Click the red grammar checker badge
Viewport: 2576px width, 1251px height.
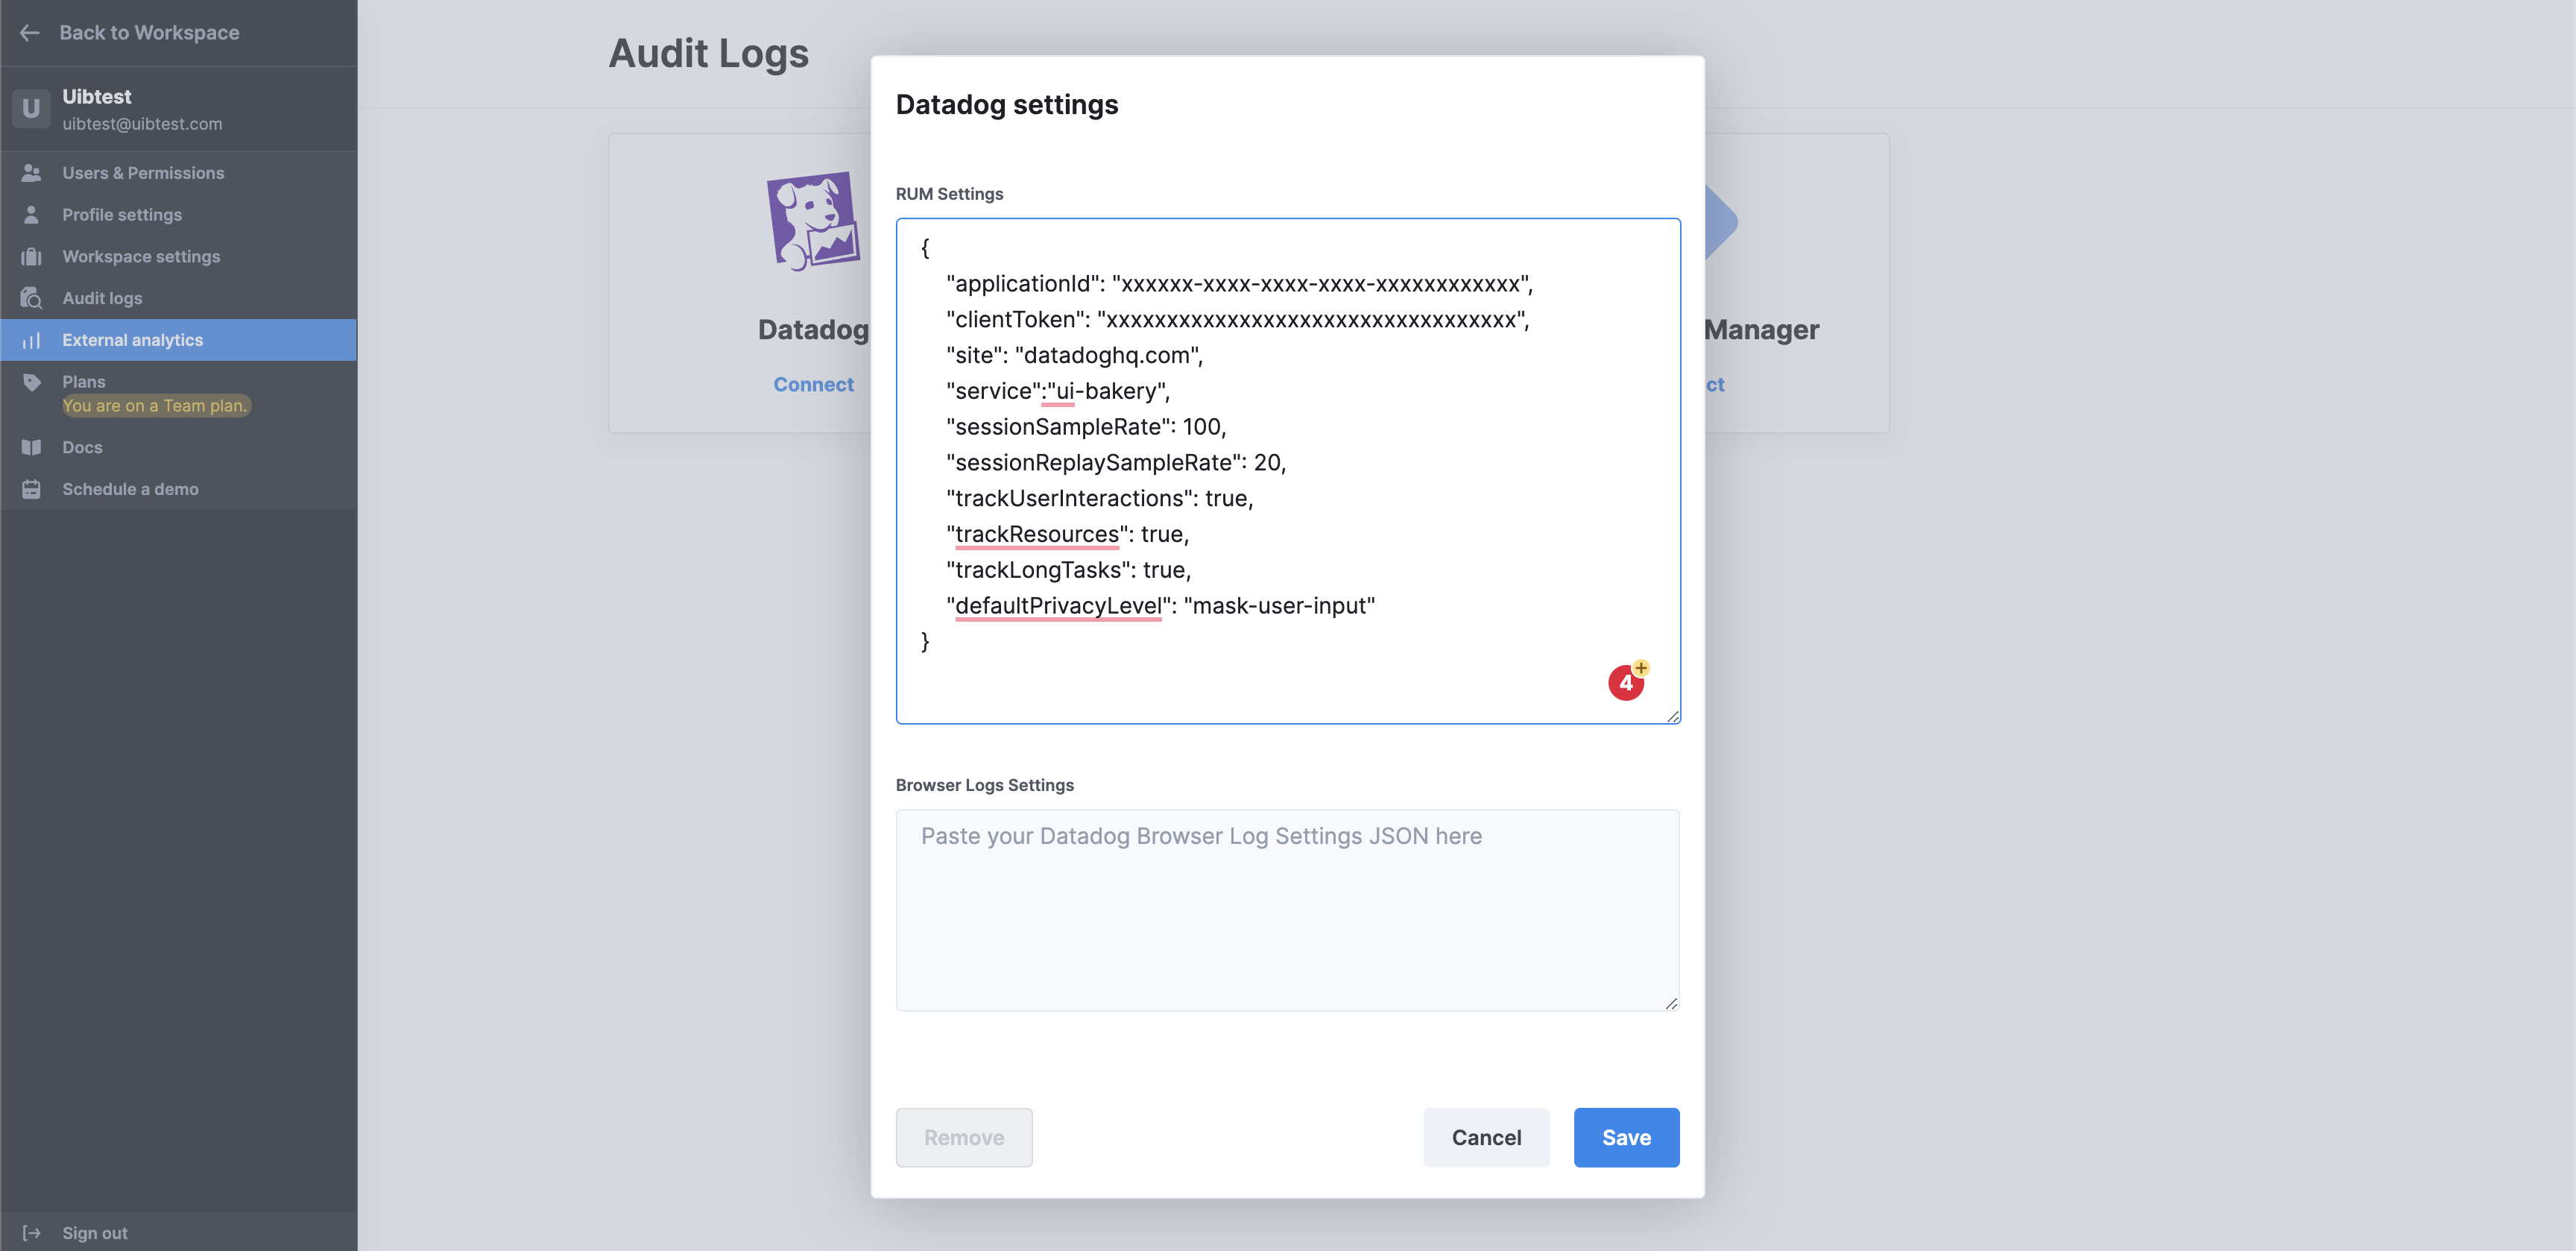(1625, 683)
